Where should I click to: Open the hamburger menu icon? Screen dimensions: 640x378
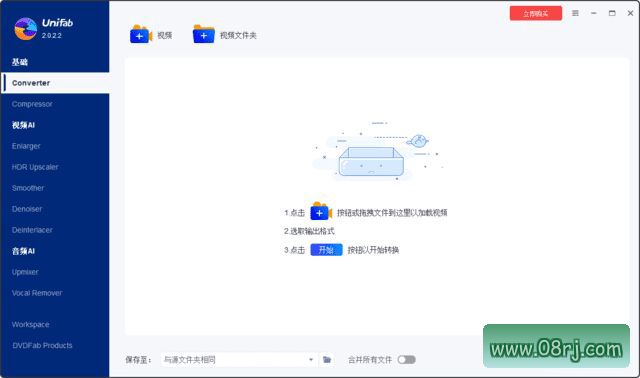point(575,13)
